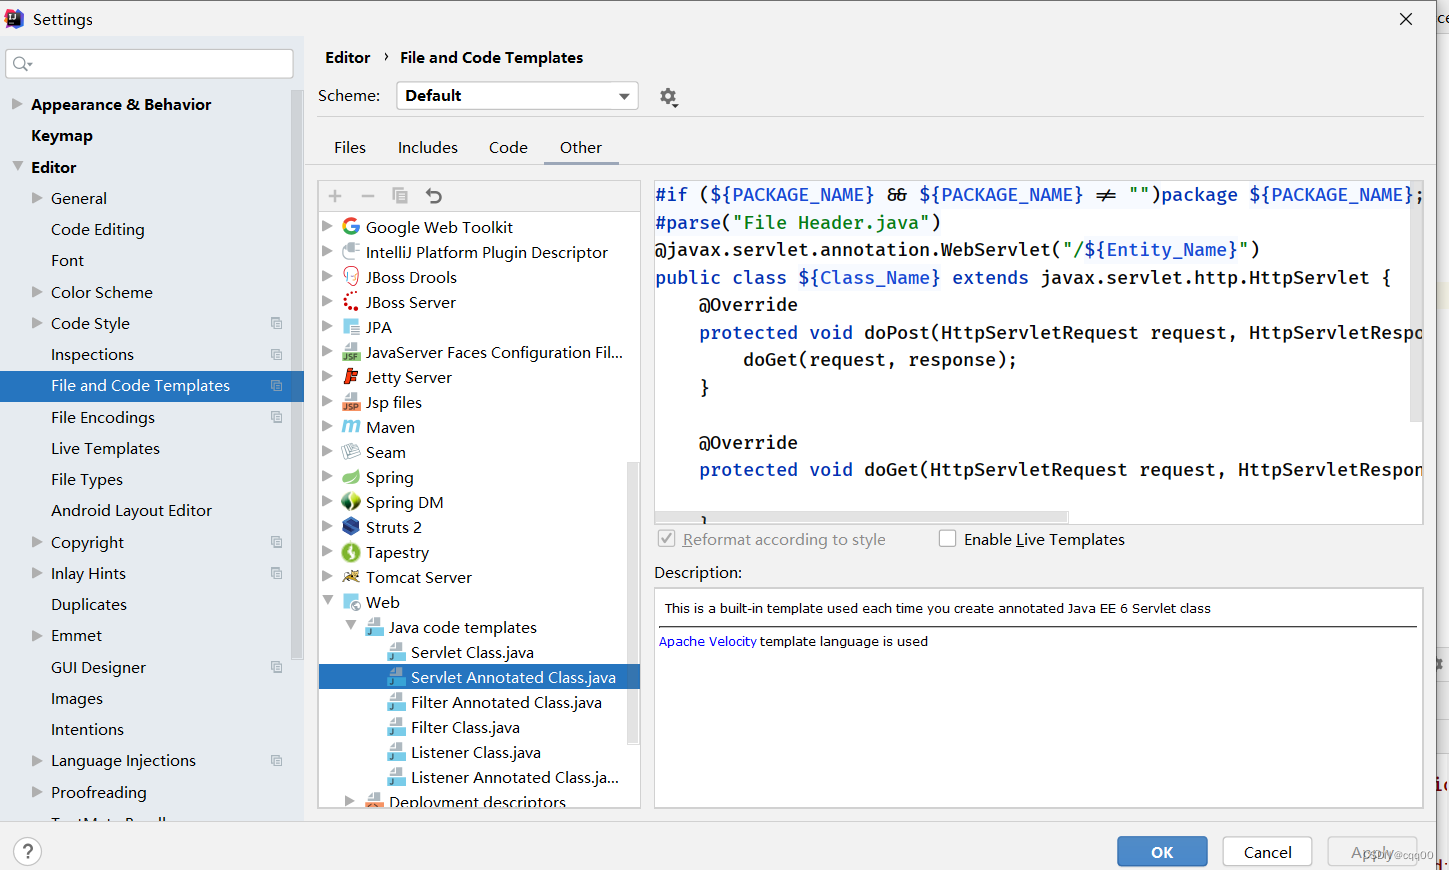Expand the Language Injections node
Screen dimensions: 1449x870
tap(37, 760)
